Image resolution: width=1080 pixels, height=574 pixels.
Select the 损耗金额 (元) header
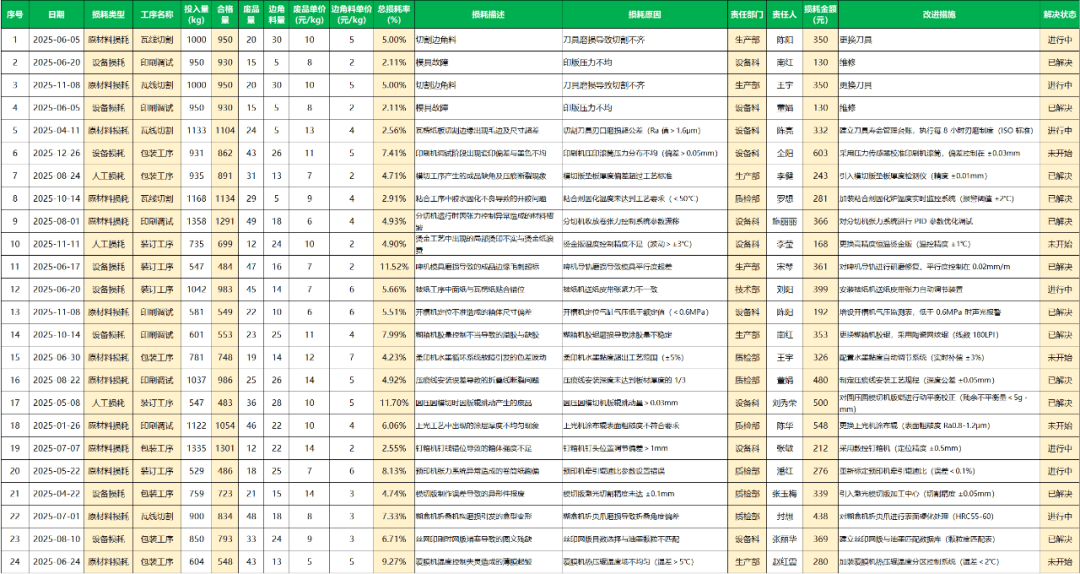pos(820,14)
